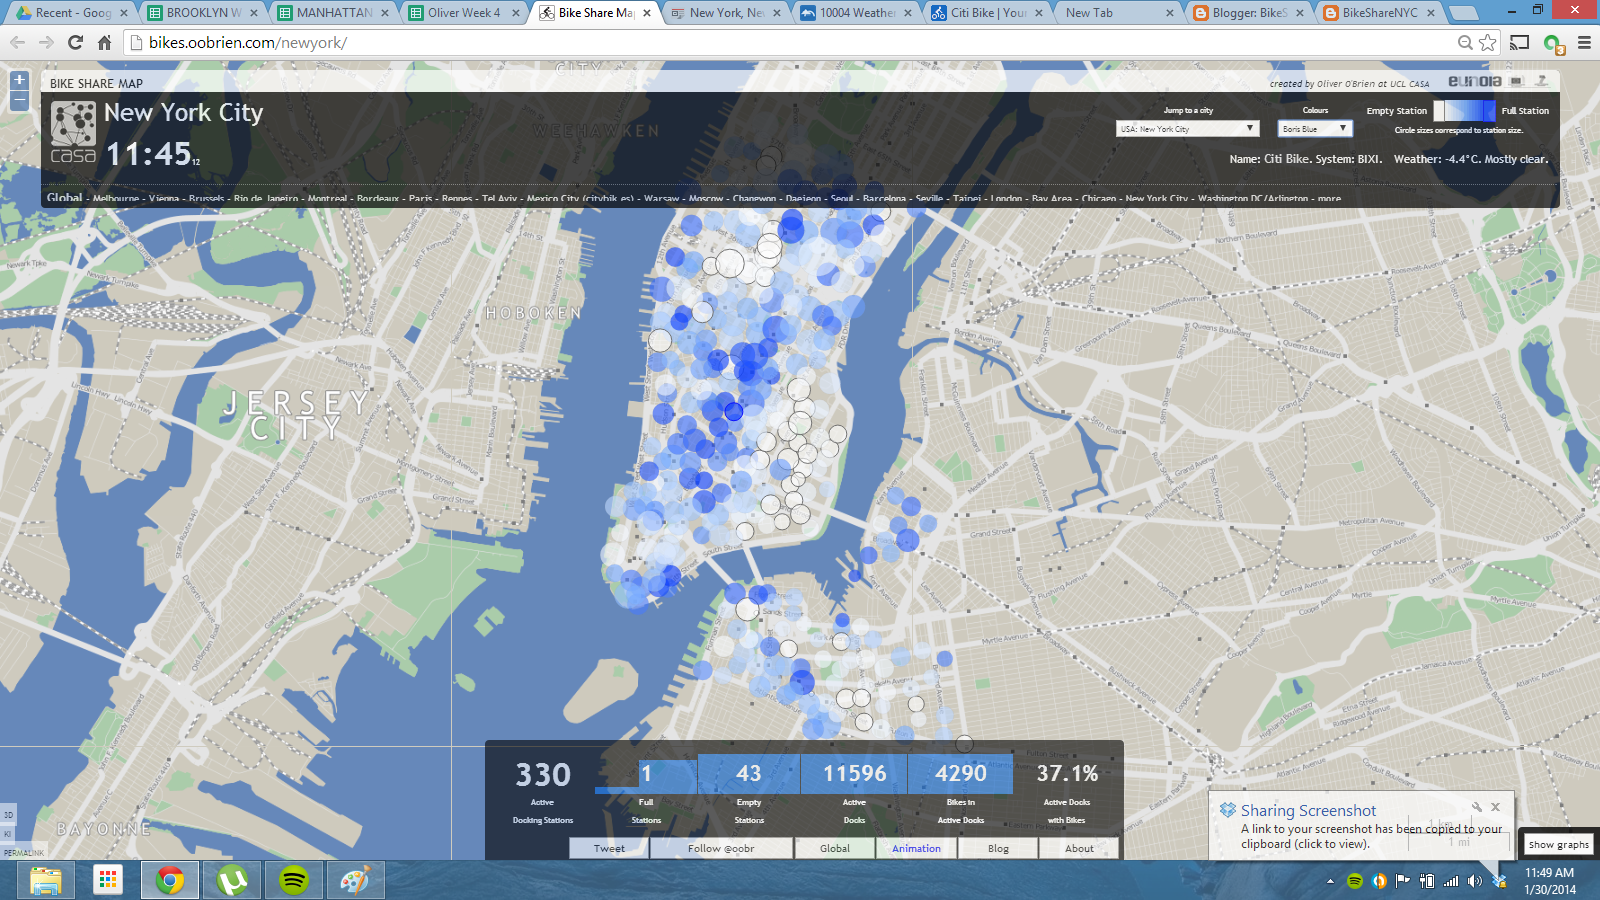Screen dimensions: 1600x900
Task: Click the Montreal link in the city list
Action: pos(327,199)
